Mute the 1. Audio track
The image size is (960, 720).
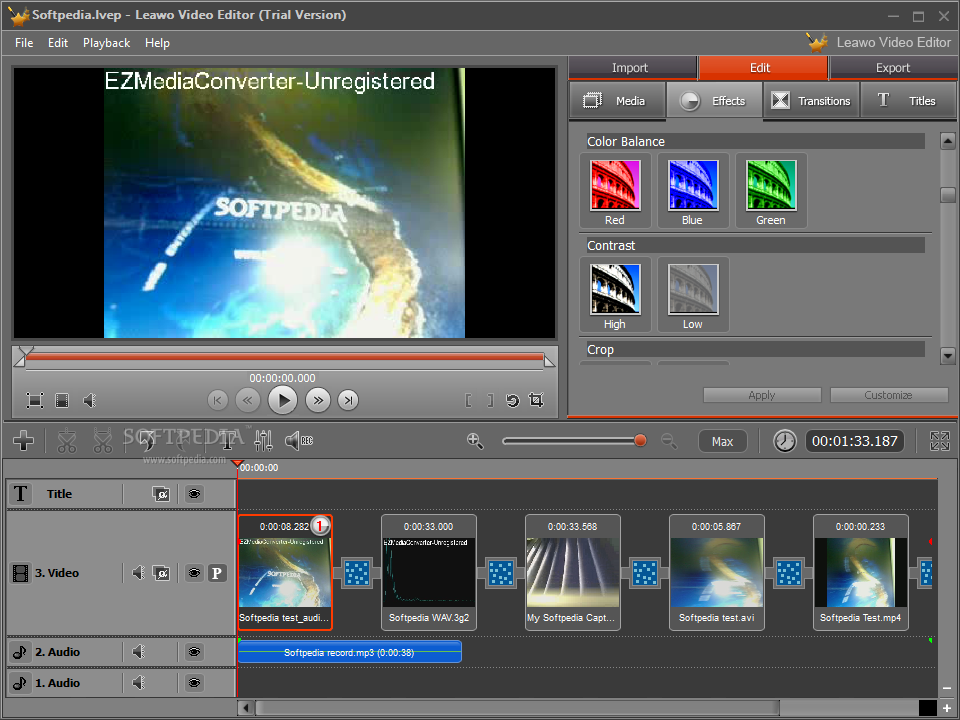(139, 682)
